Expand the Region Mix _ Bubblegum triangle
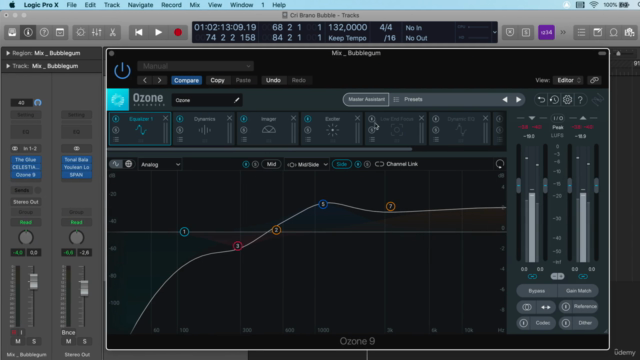 point(8,53)
